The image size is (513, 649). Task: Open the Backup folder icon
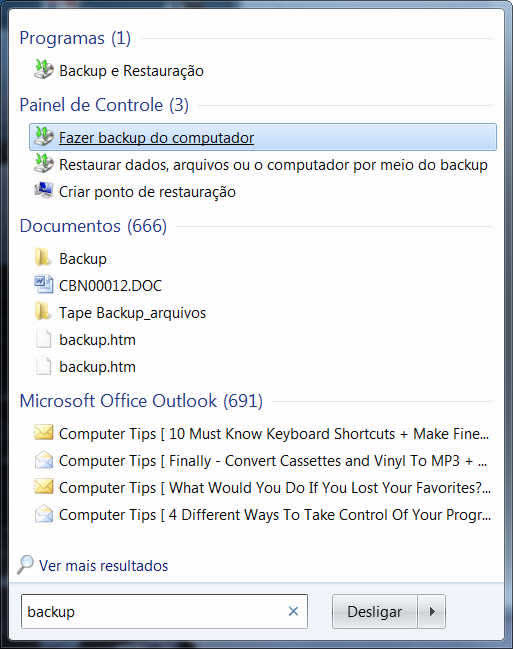pos(43,257)
